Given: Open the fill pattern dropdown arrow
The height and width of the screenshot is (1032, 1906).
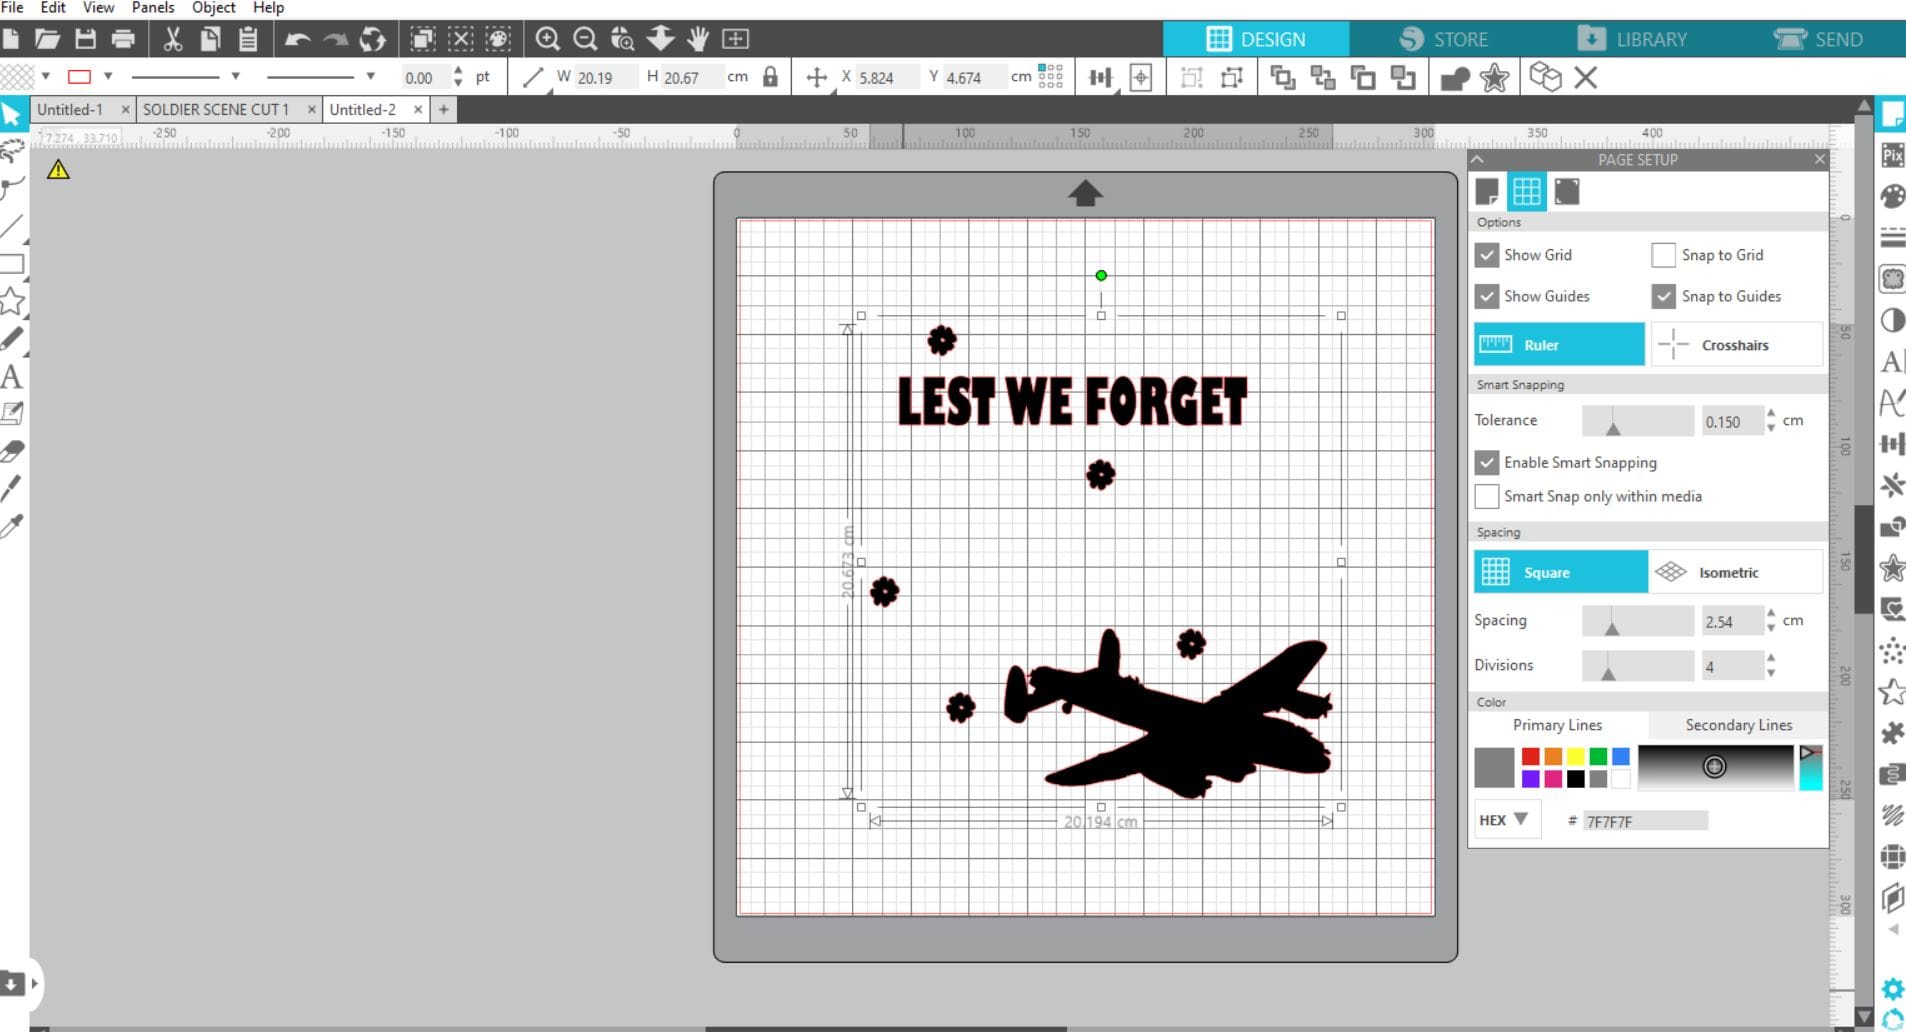Looking at the screenshot, I should [46, 76].
